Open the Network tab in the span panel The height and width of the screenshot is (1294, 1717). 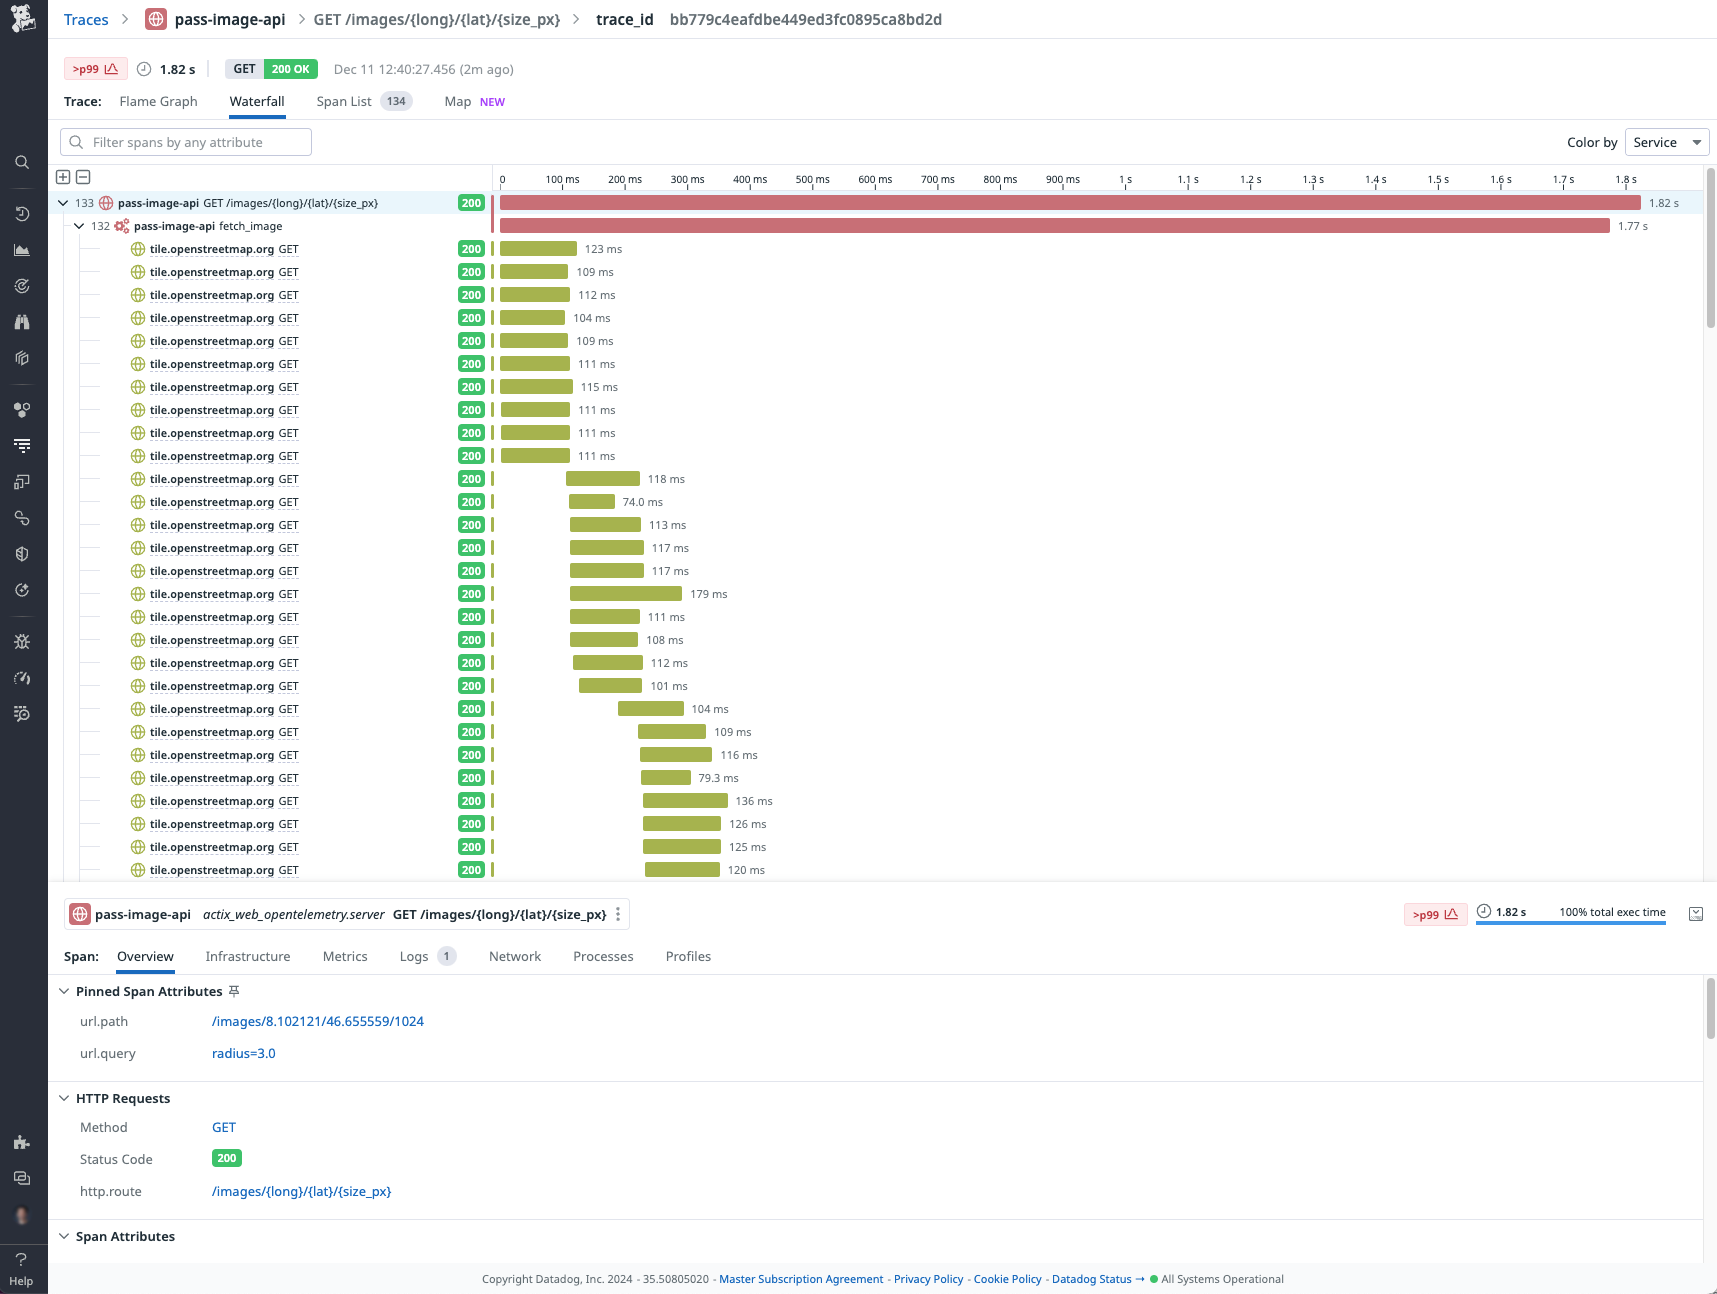pos(514,956)
